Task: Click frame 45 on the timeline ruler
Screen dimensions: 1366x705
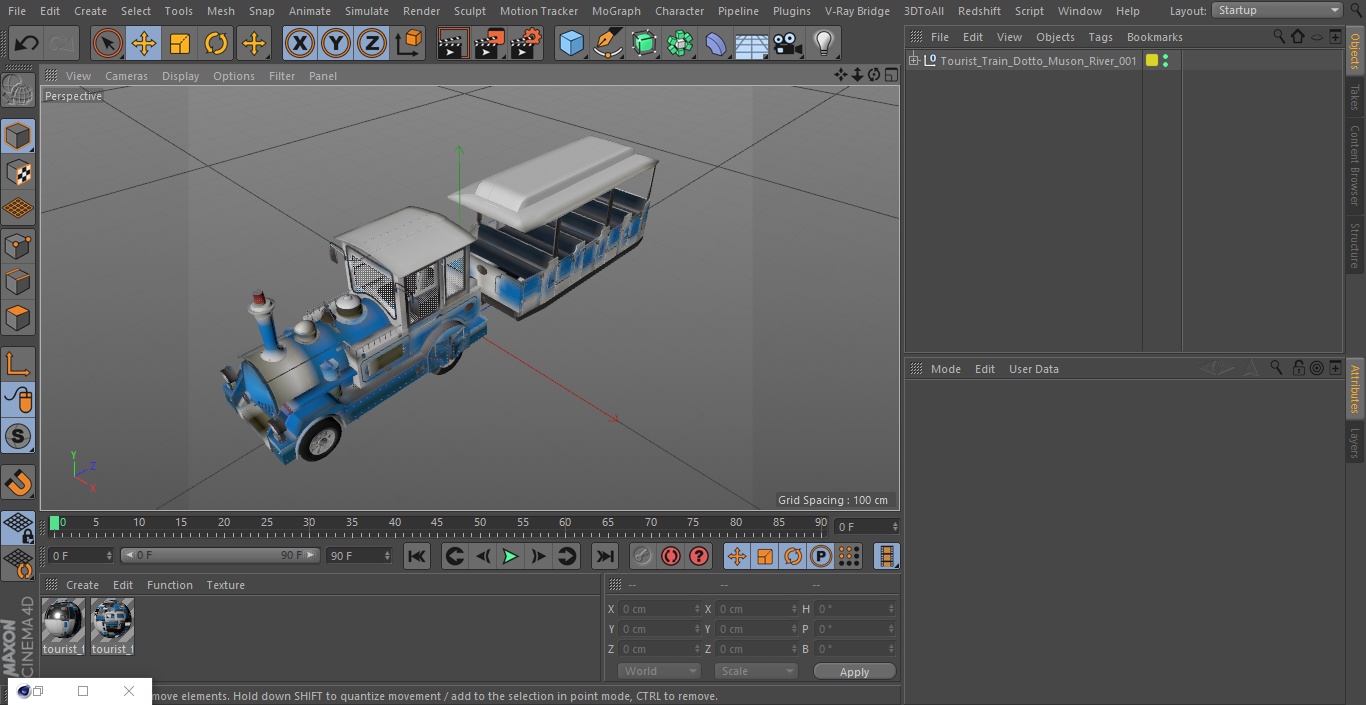Action: (437, 522)
